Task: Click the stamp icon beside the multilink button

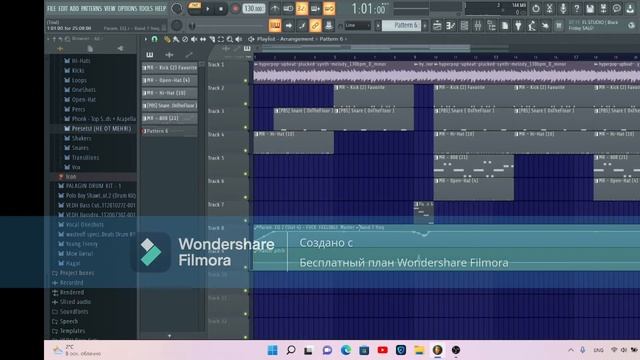Action: (x=329, y=26)
